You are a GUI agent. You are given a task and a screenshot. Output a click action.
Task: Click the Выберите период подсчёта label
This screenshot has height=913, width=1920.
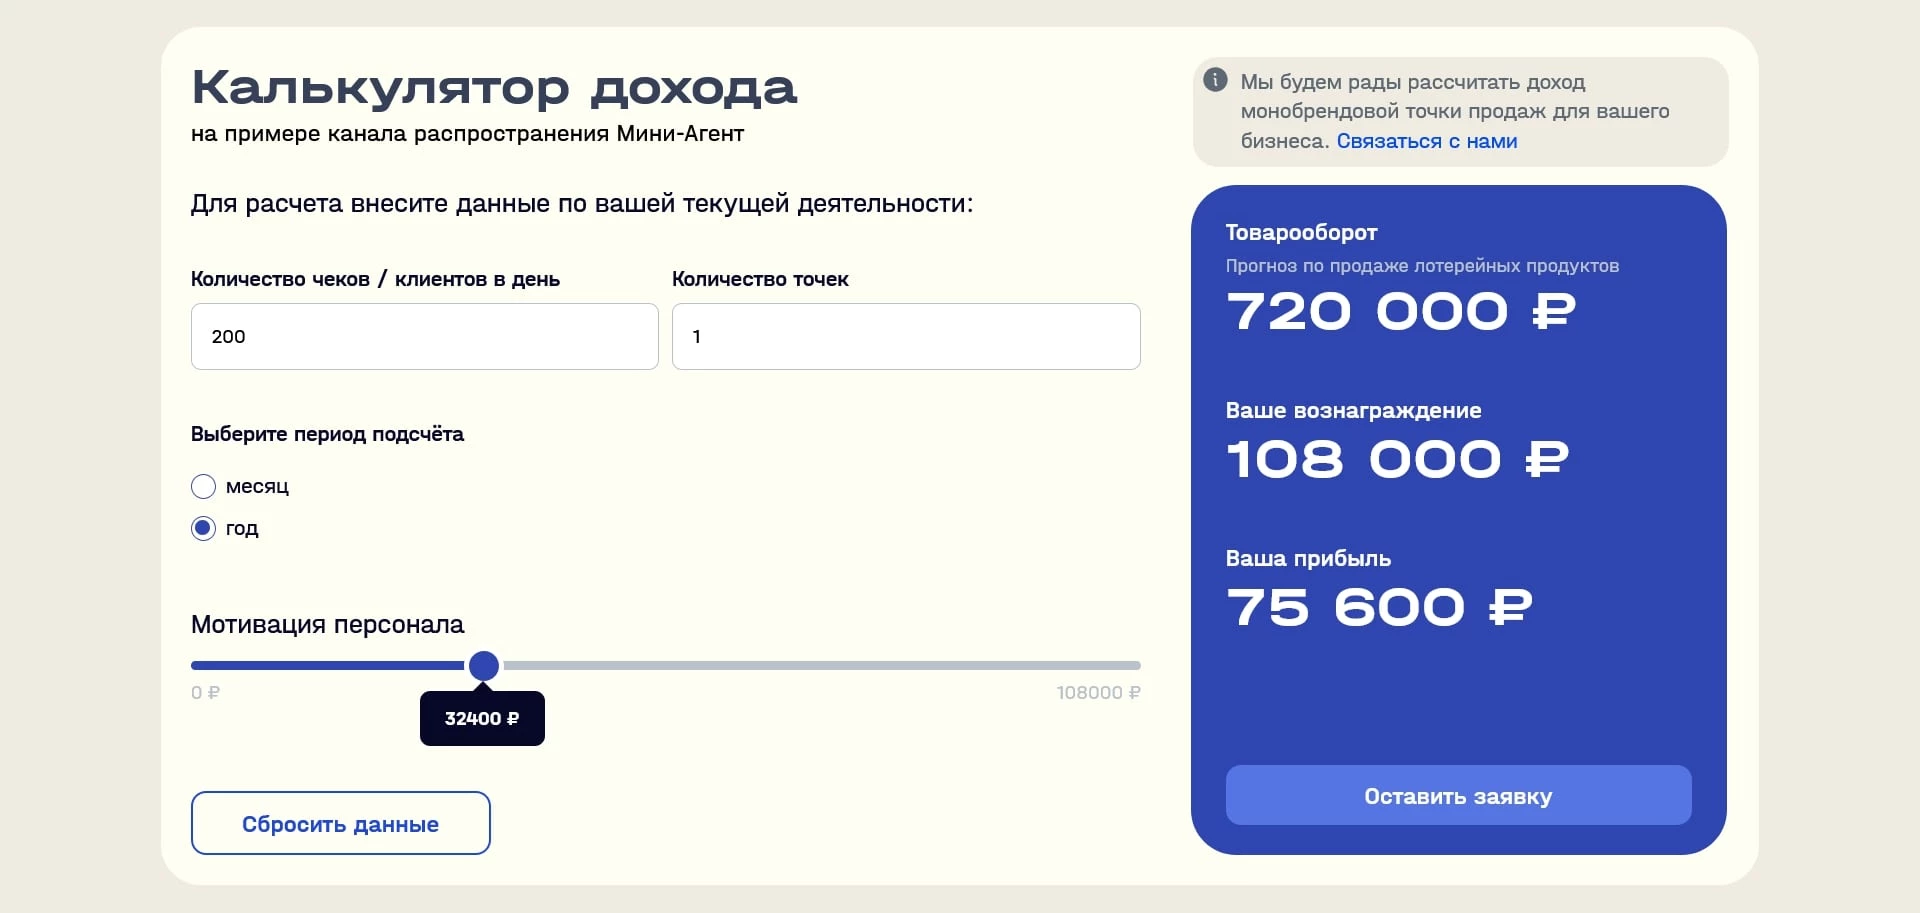pos(327,434)
